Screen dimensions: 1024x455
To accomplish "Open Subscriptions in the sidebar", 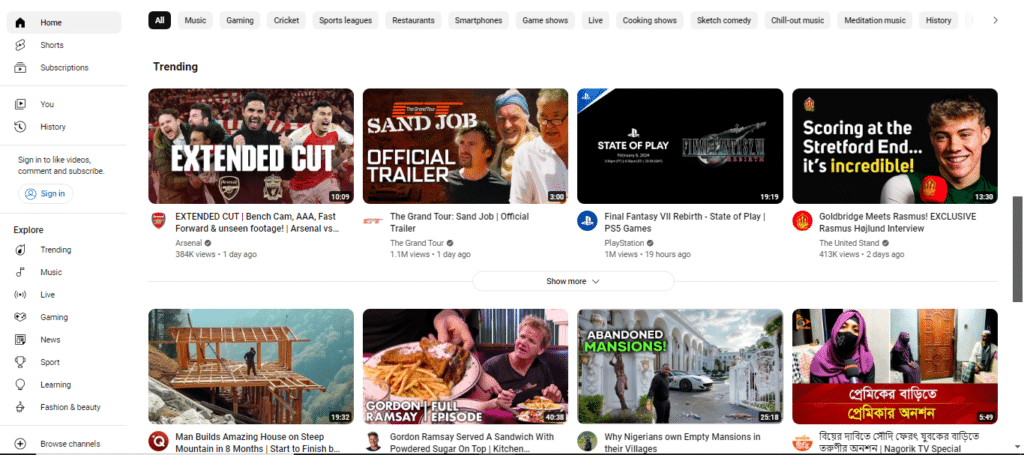I will tap(63, 68).
